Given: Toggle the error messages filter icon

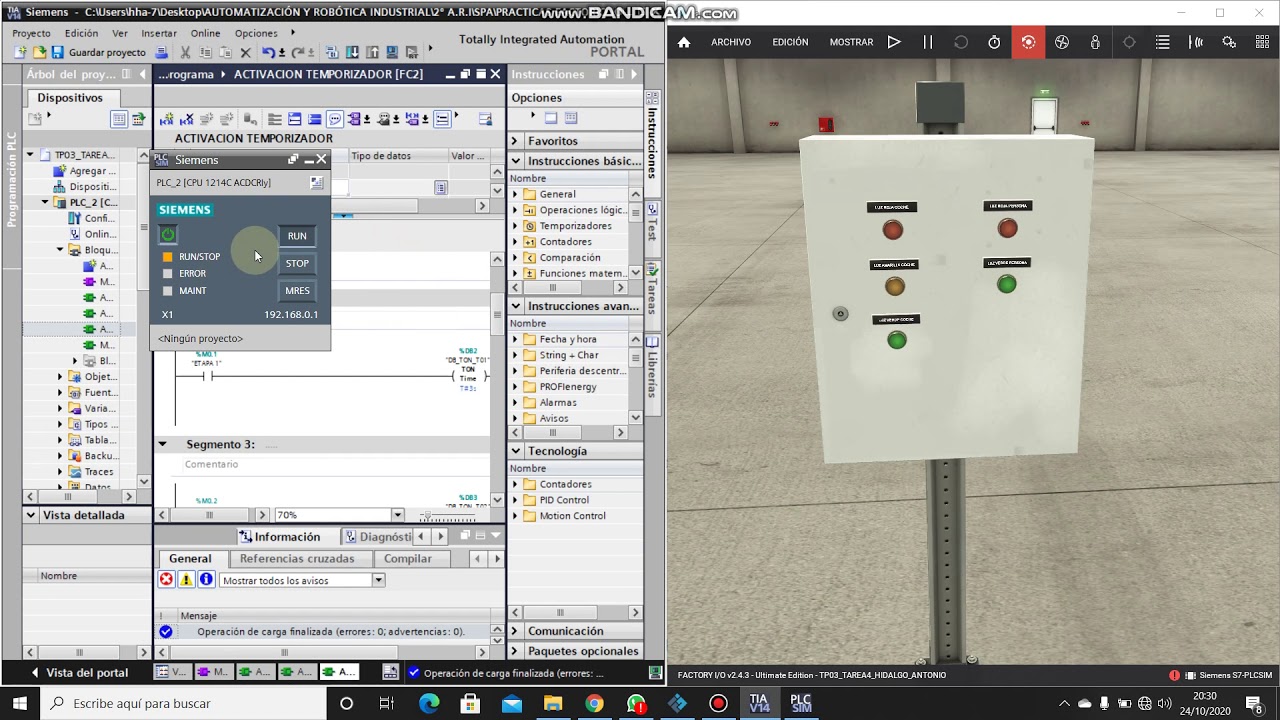Looking at the screenshot, I should tap(166, 580).
